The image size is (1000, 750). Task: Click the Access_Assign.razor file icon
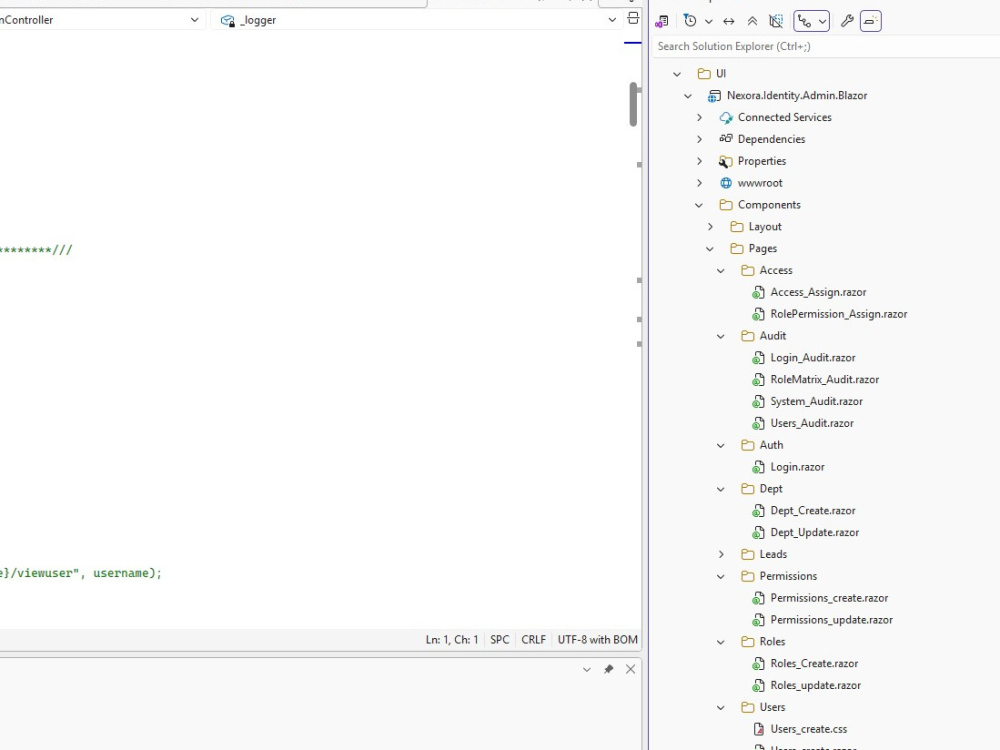(758, 292)
